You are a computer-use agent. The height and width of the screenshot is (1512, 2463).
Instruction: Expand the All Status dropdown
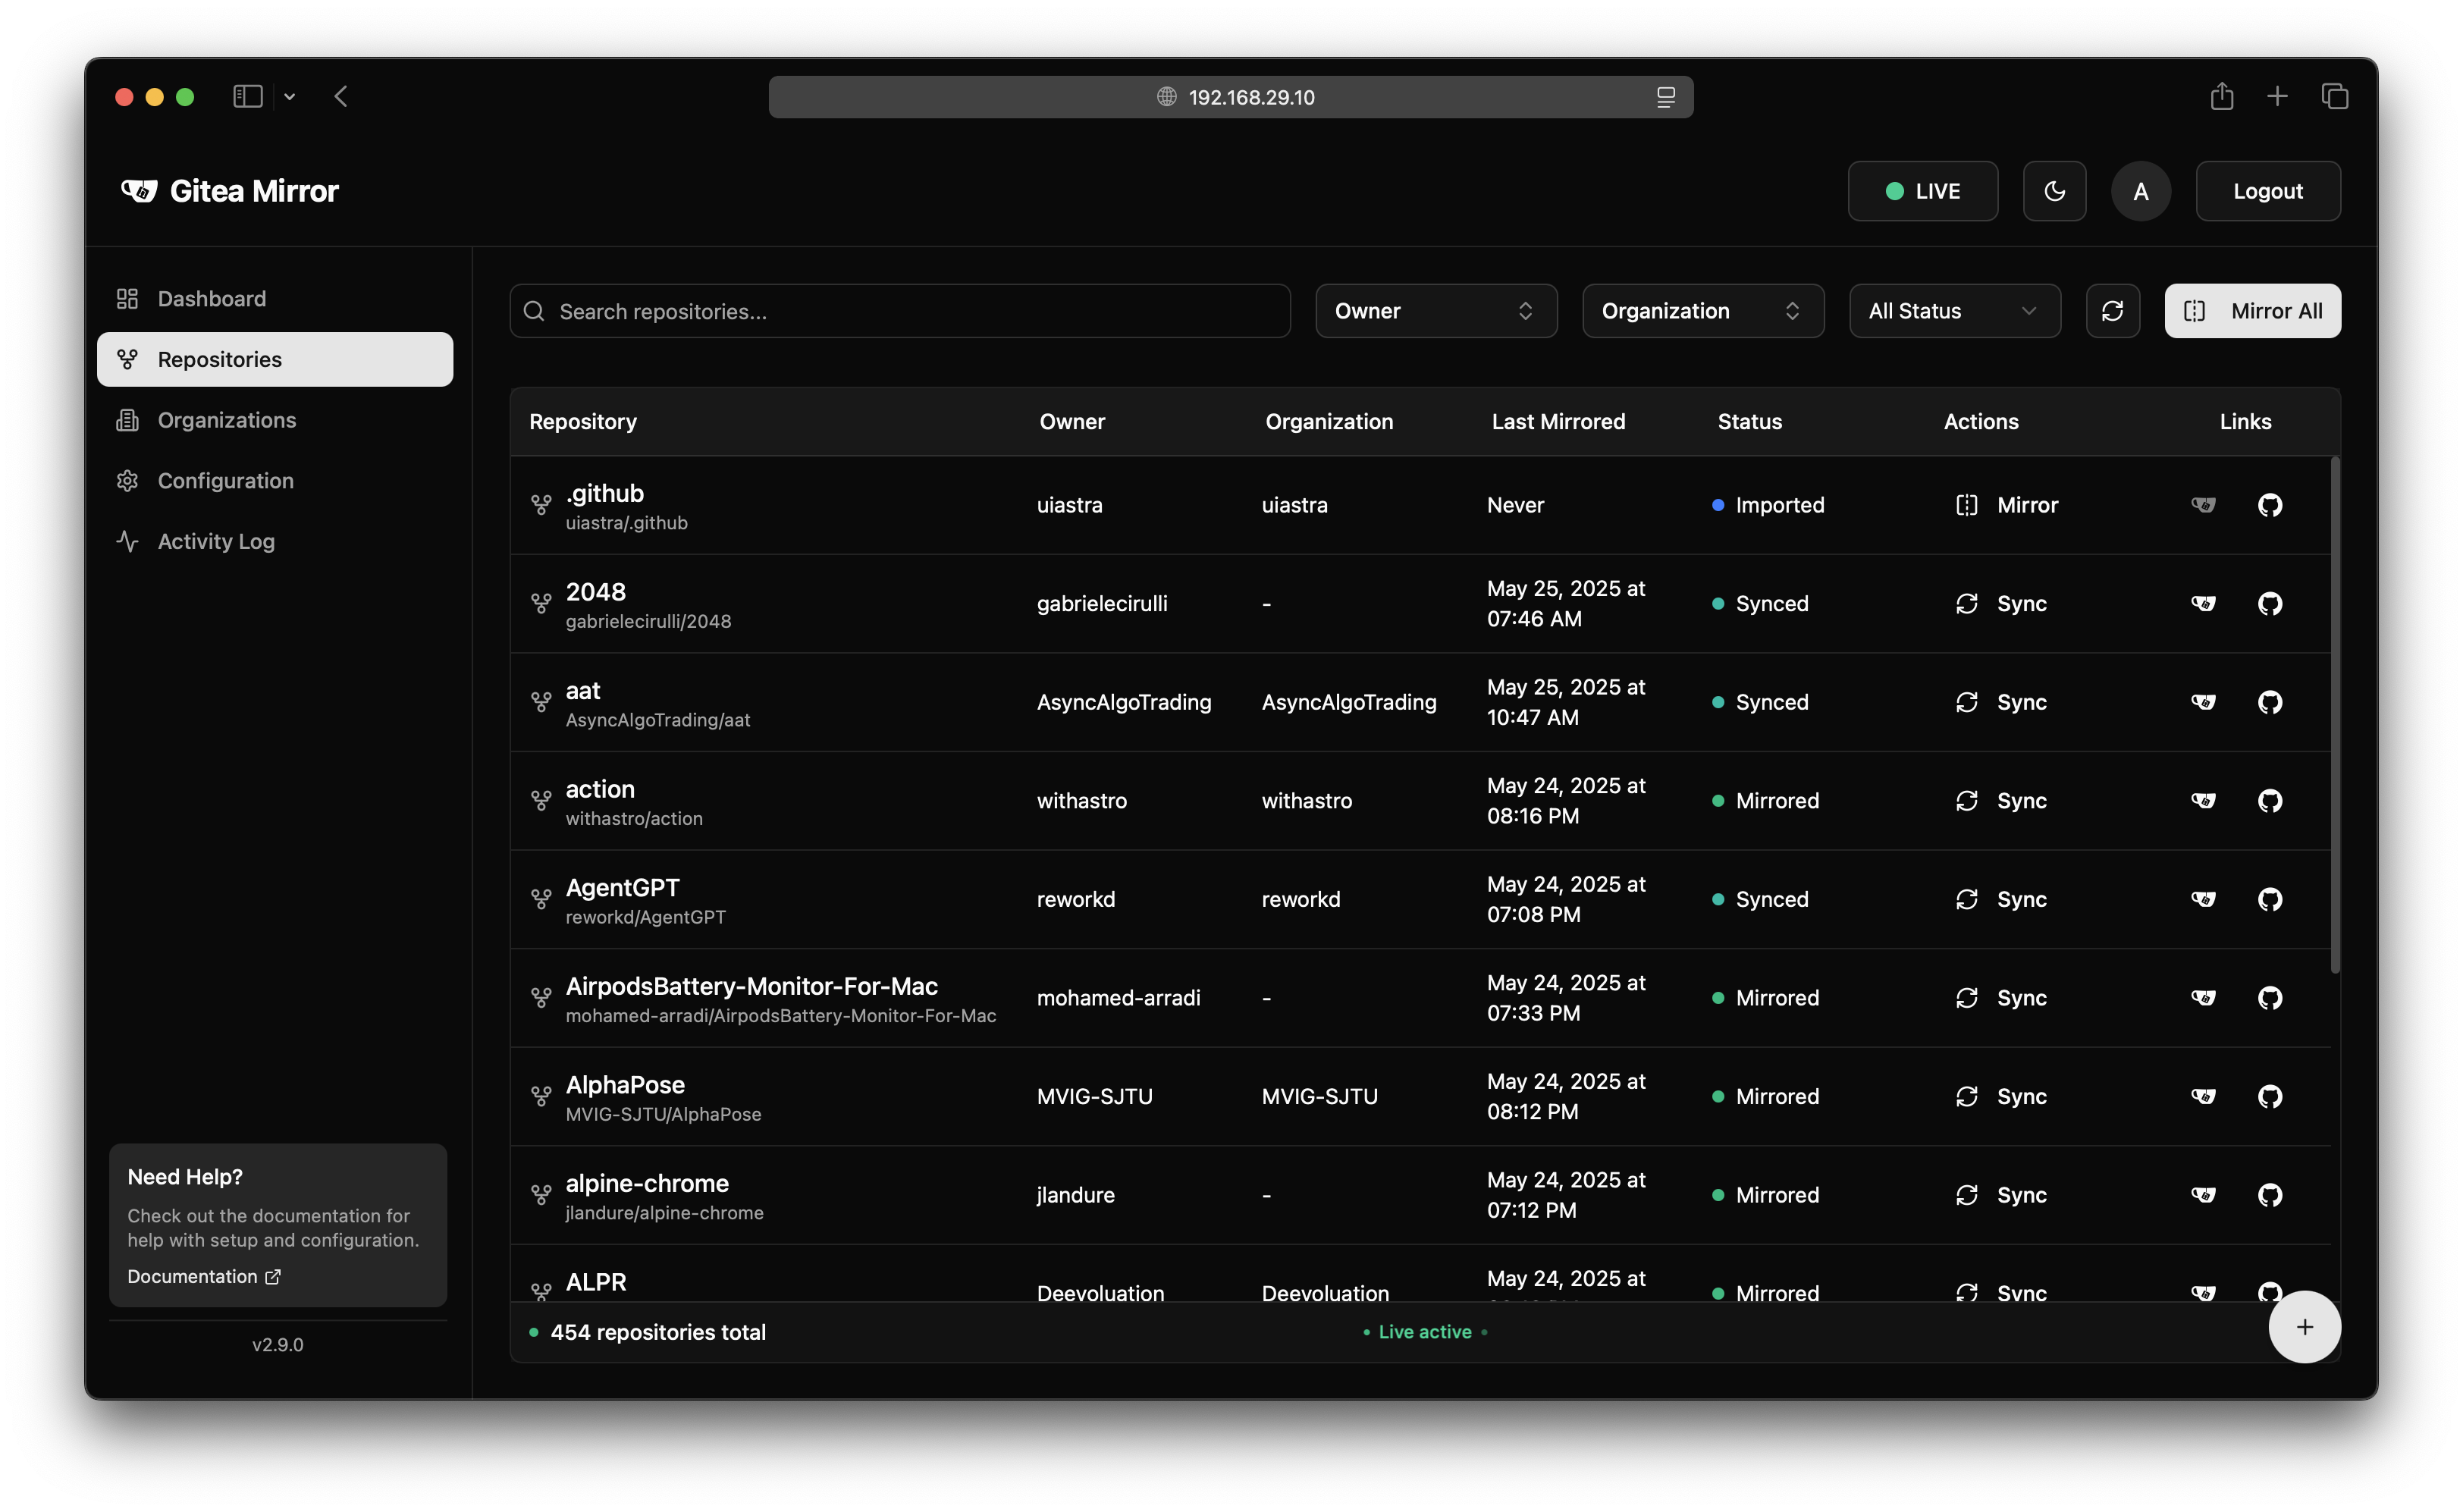[1953, 311]
